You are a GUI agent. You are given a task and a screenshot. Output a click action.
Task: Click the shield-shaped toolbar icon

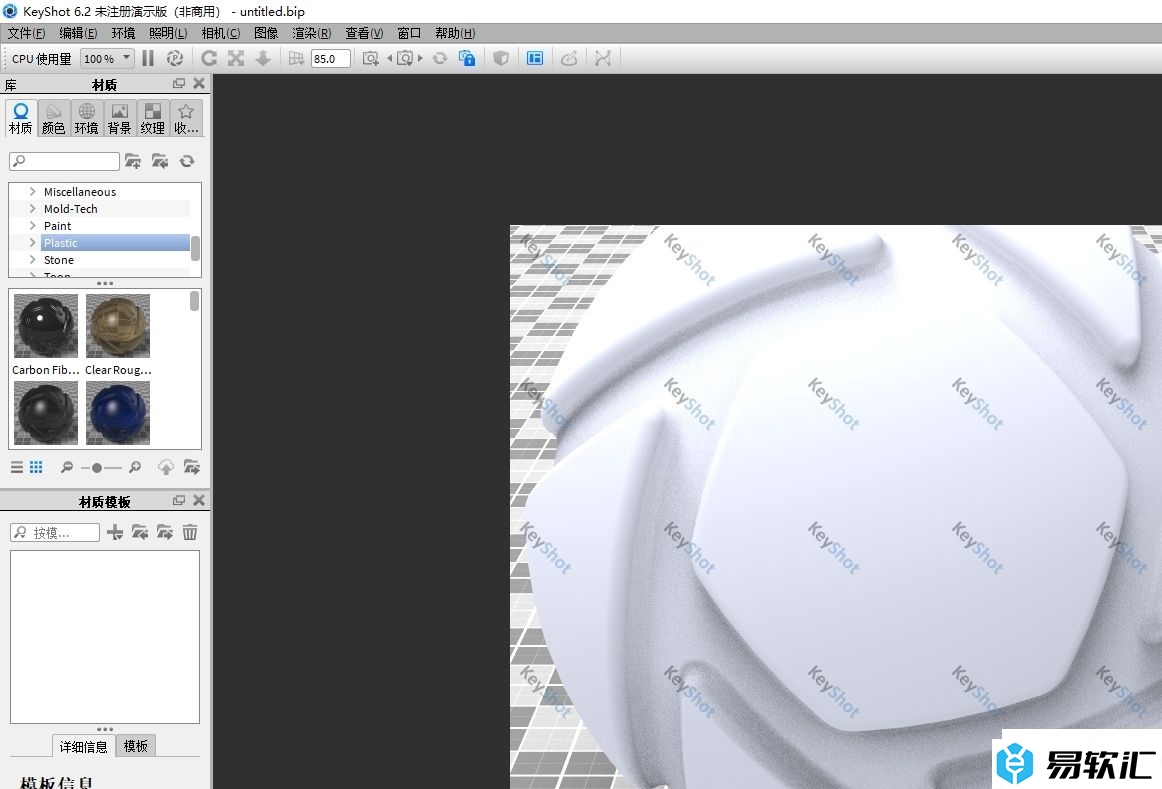(501, 59)
